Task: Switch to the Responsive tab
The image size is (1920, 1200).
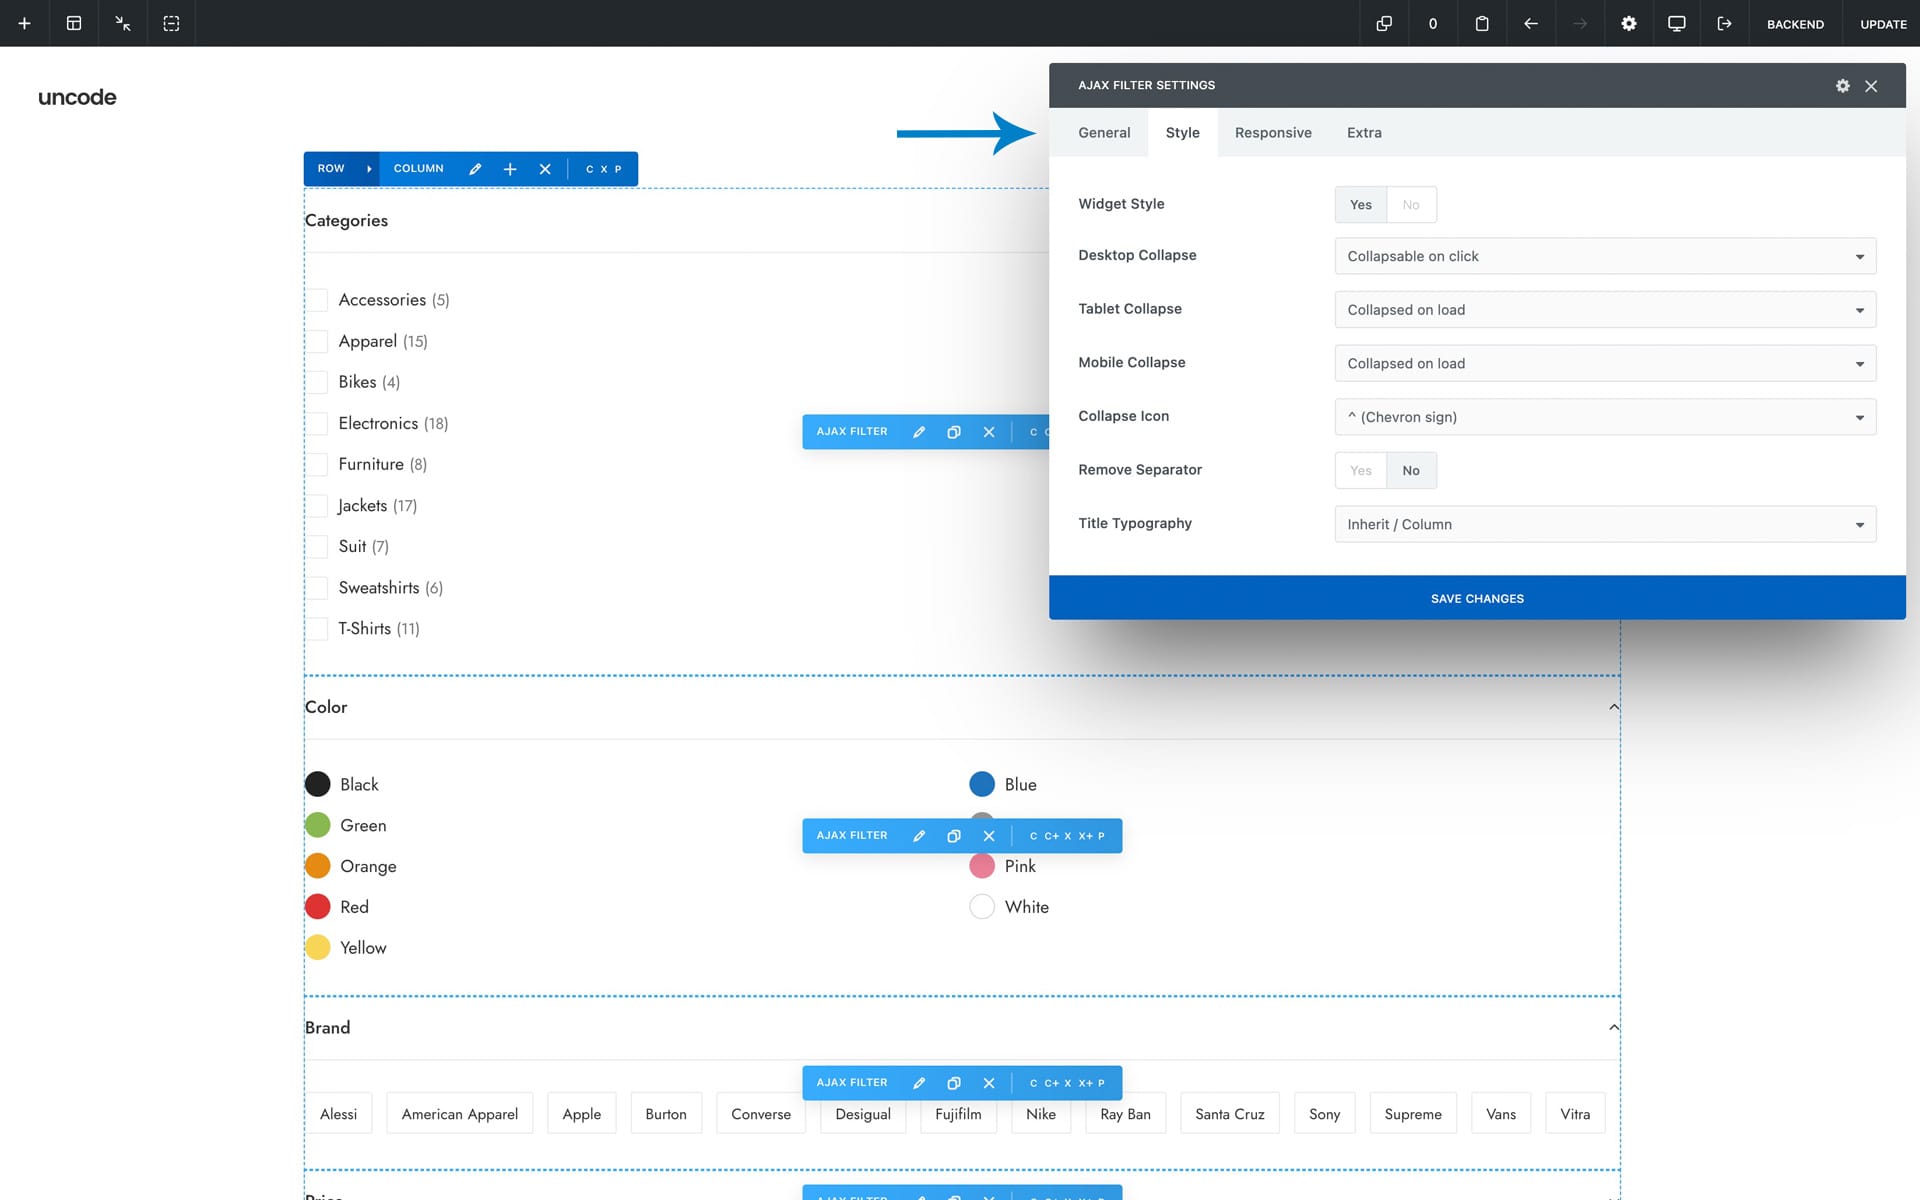Action: tap(1272, 133)
